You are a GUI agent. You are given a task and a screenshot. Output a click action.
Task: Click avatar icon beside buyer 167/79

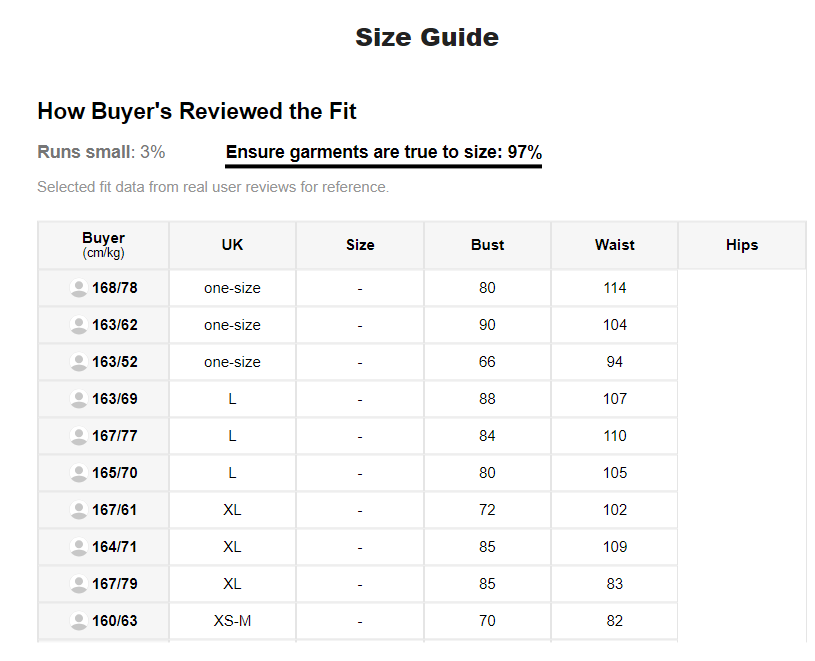coord(79,584)
